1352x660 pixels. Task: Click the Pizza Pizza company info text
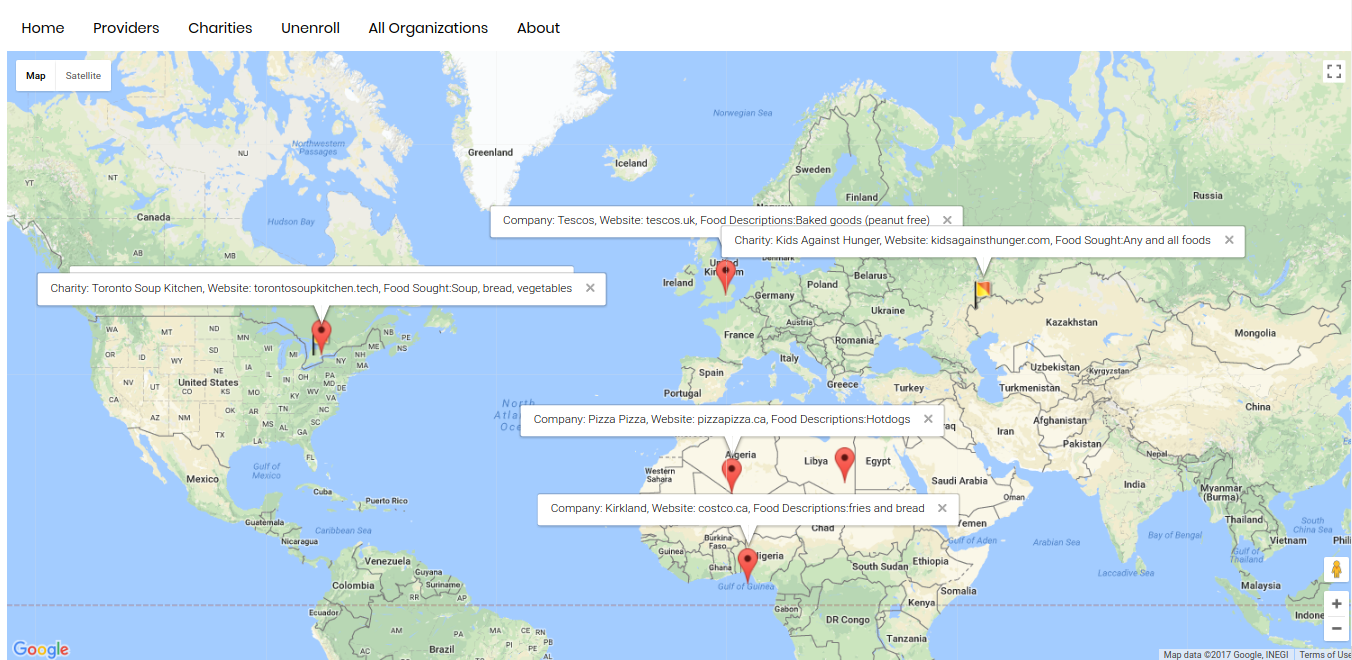click(x=722, y=419)
